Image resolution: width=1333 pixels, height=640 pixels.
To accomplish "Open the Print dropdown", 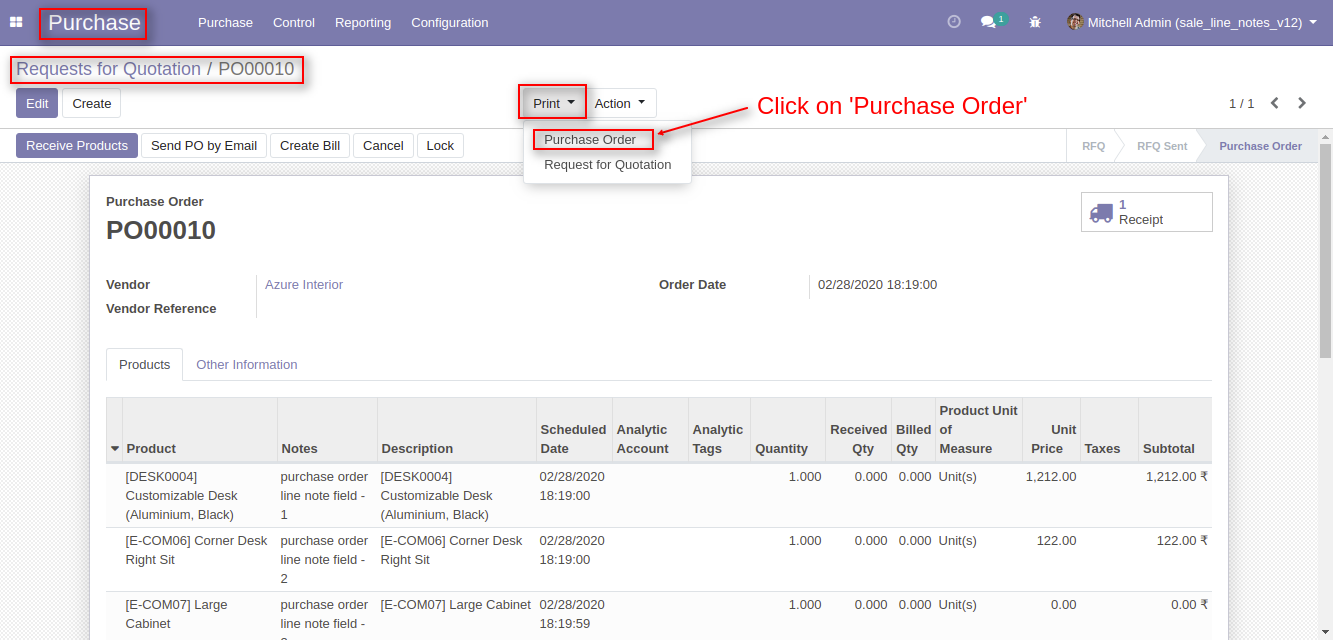I will (551, 102).
